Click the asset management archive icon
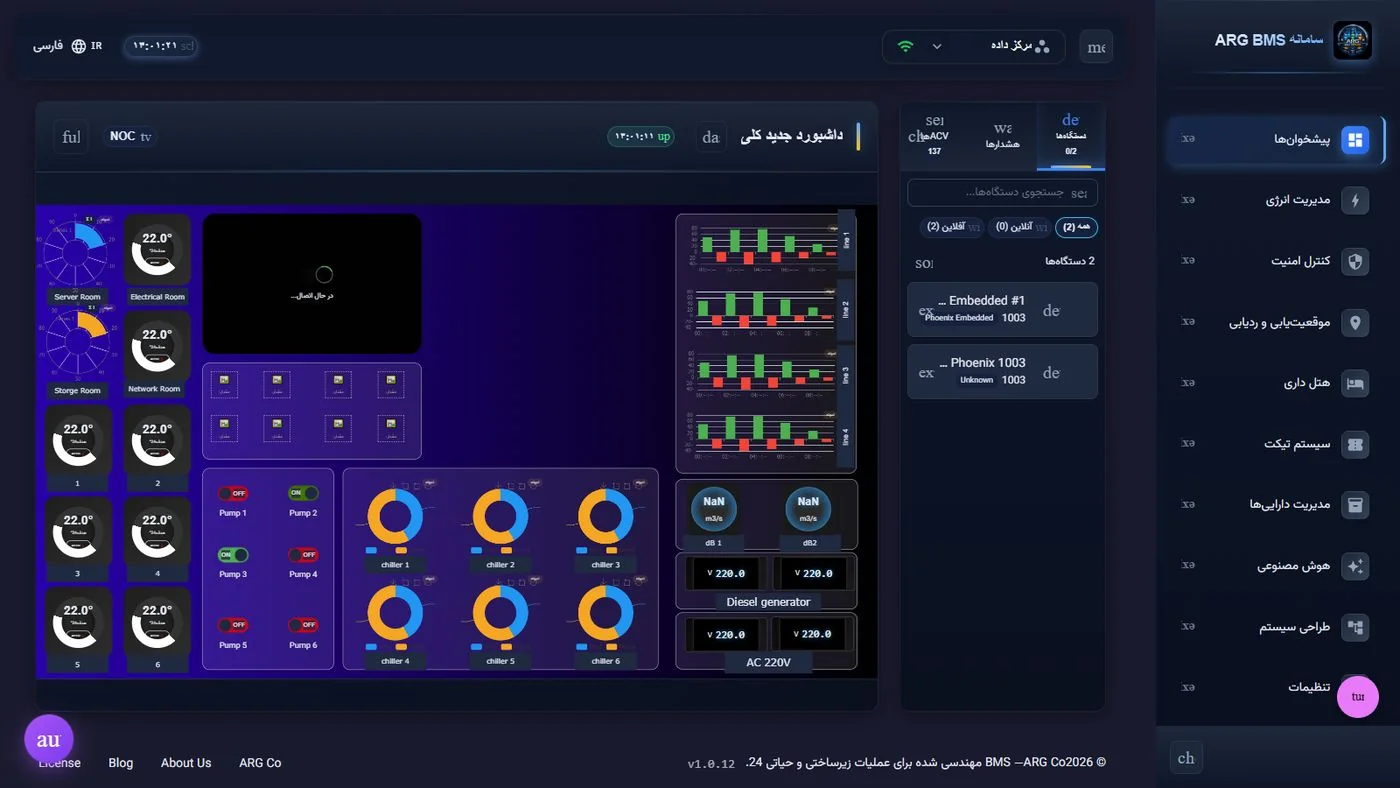The width and height of the screenshot is (1400, 788). click(x=1355, y=505)
